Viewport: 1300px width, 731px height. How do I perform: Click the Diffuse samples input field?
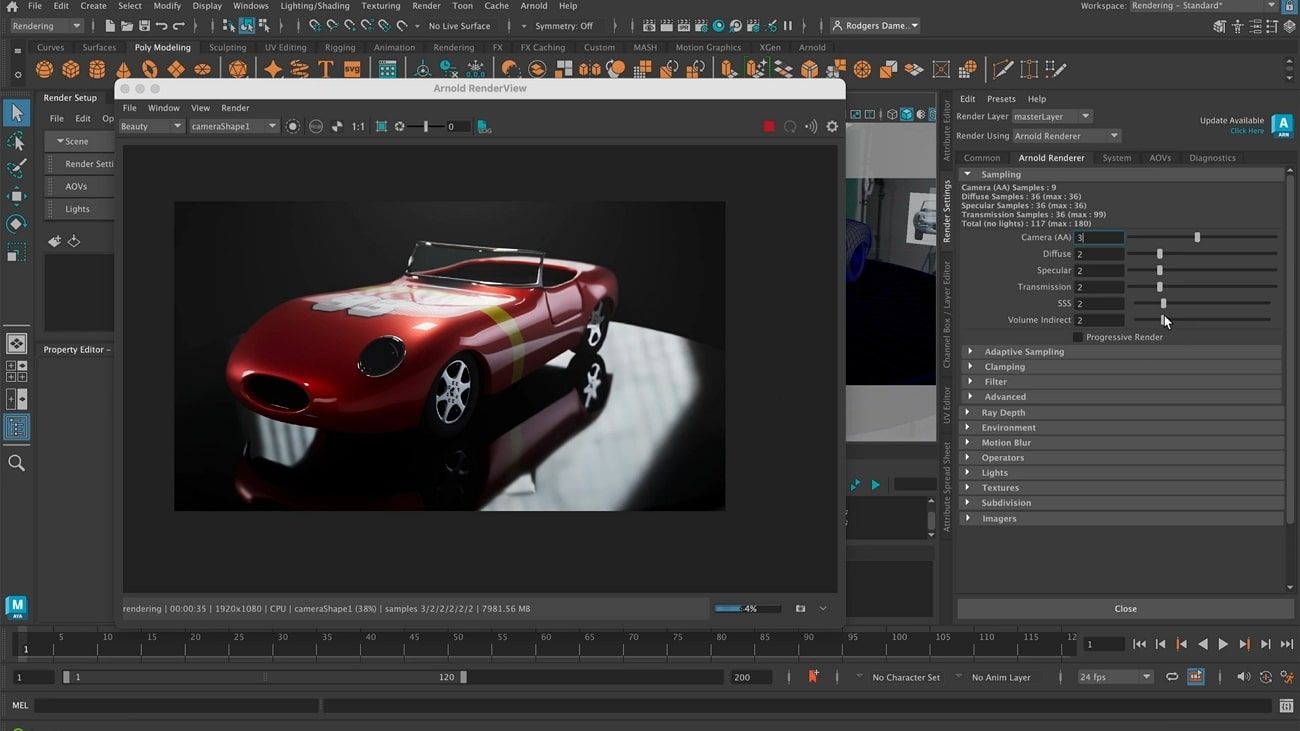(x=1098, y=254)
